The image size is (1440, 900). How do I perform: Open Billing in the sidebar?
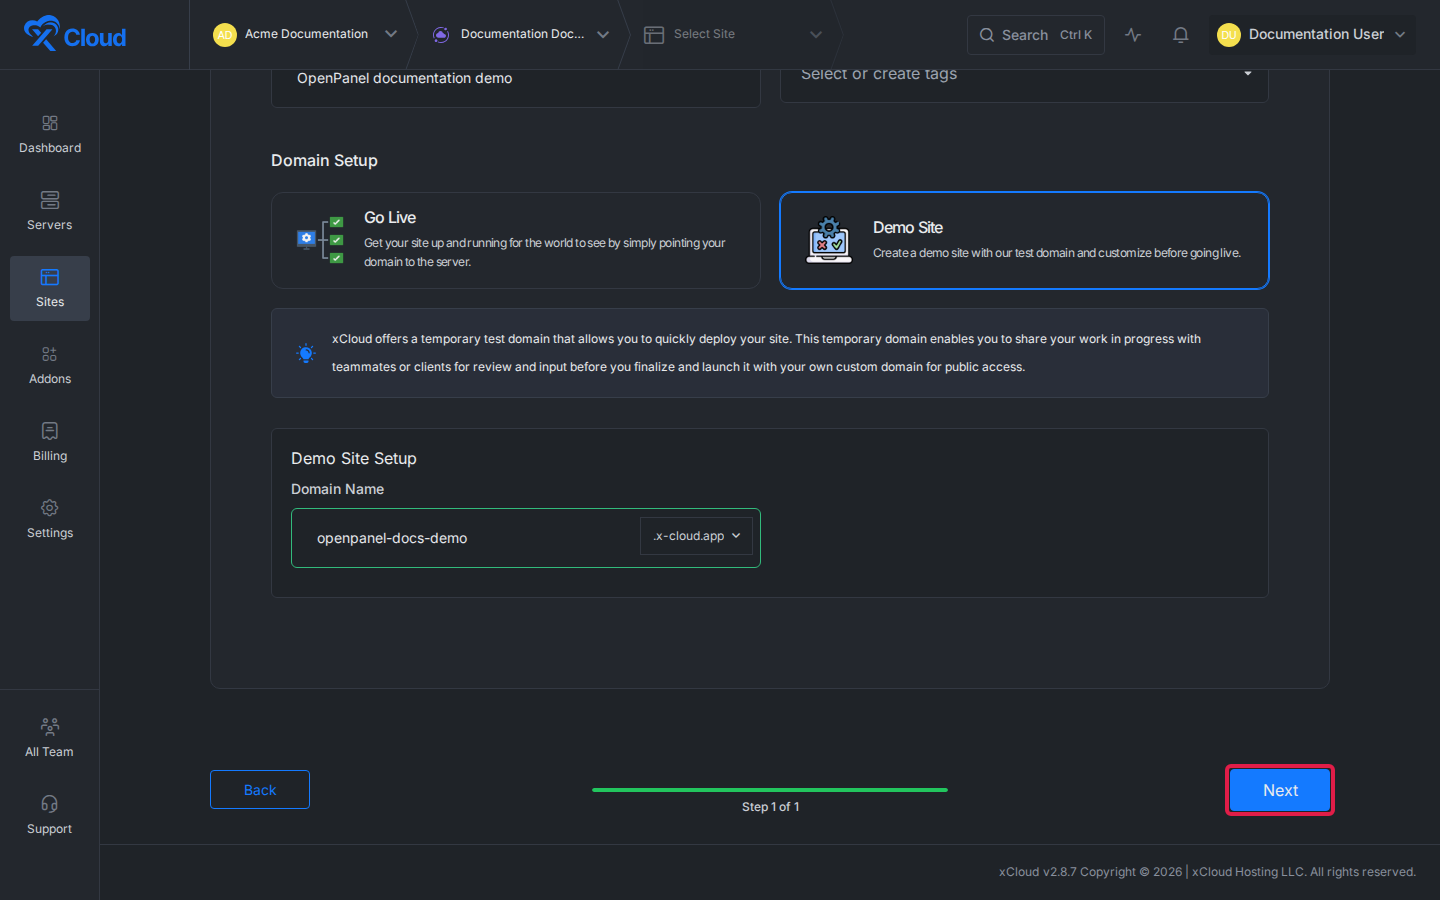tap(50, 443)
